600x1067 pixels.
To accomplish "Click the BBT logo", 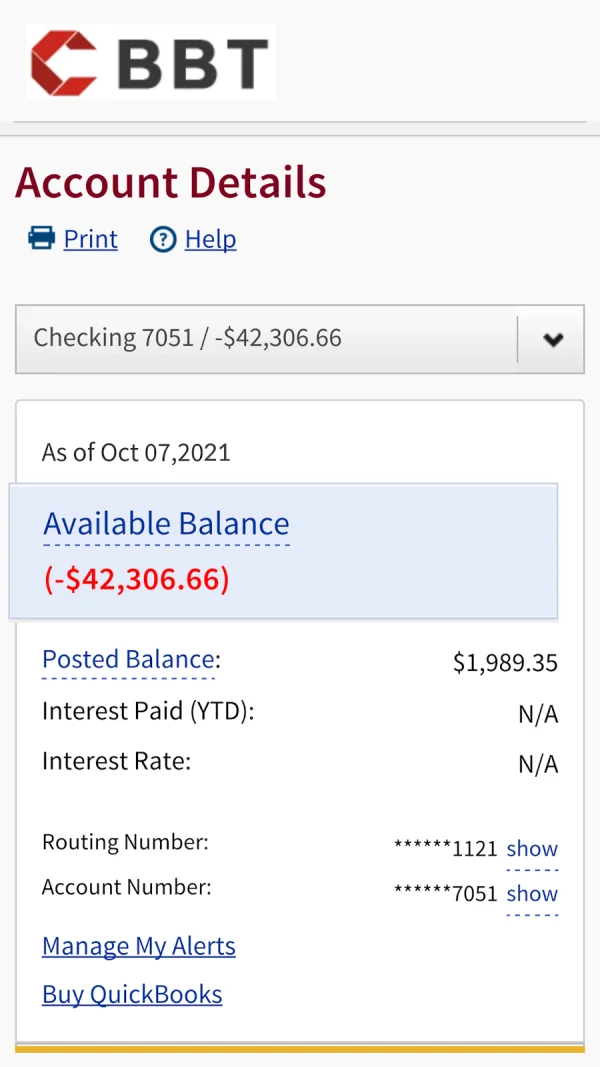I will 151,62.
